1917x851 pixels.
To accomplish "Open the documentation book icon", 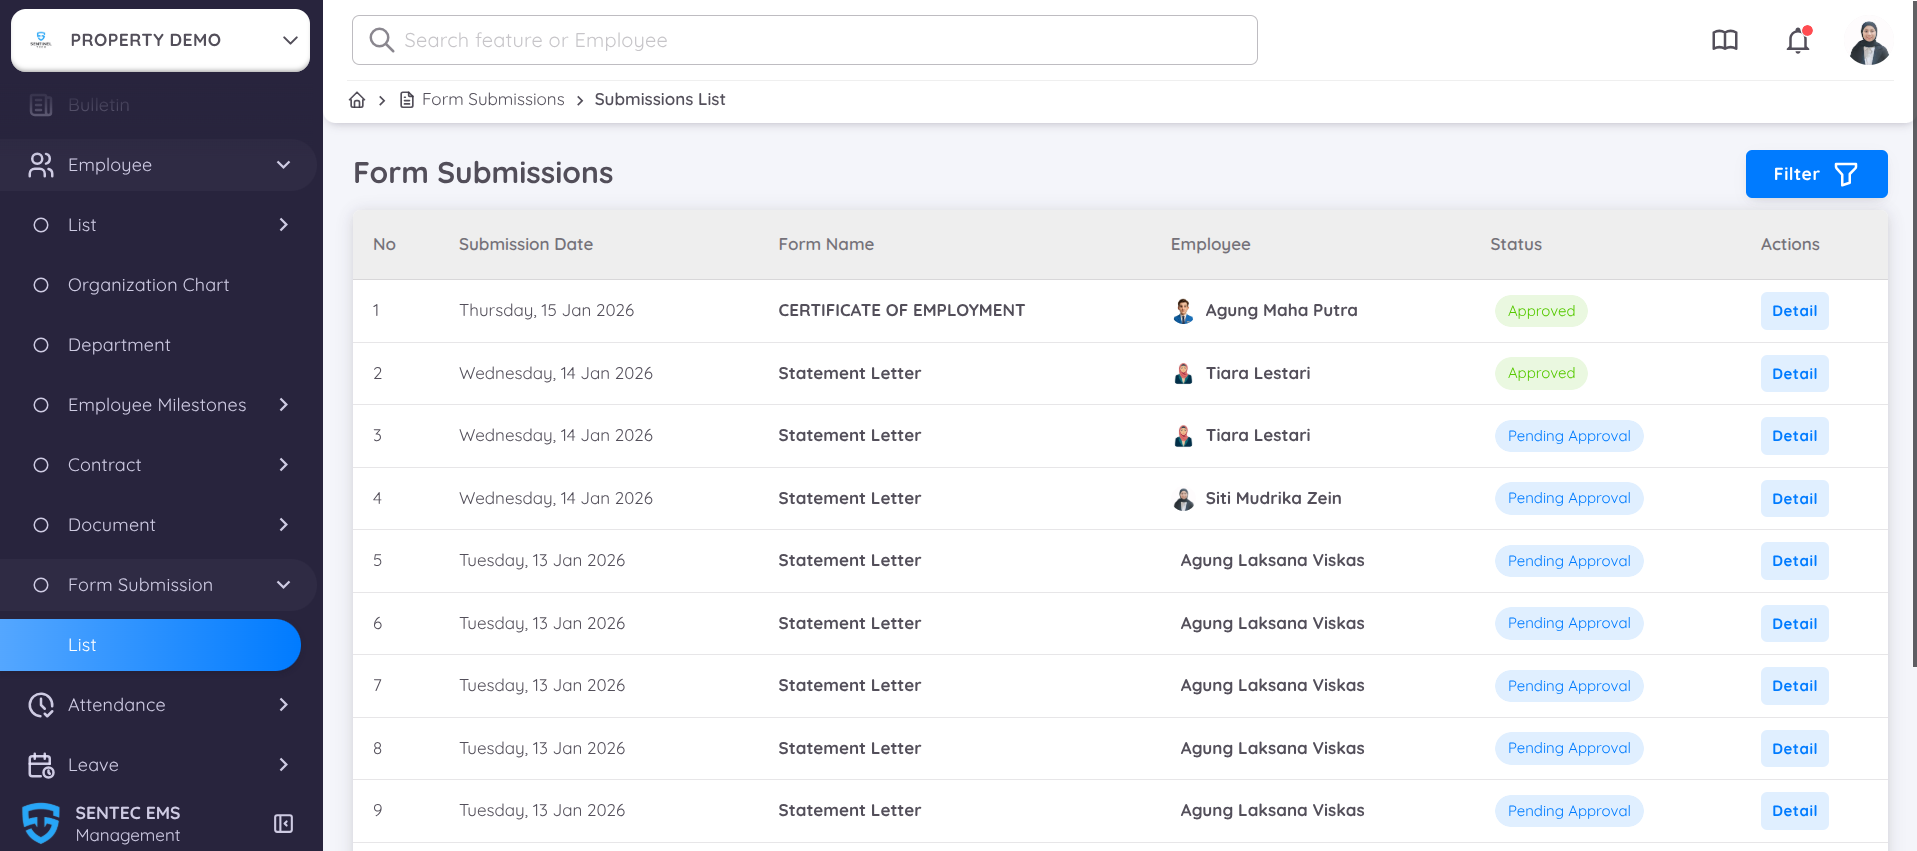I will coord(1725,41).
